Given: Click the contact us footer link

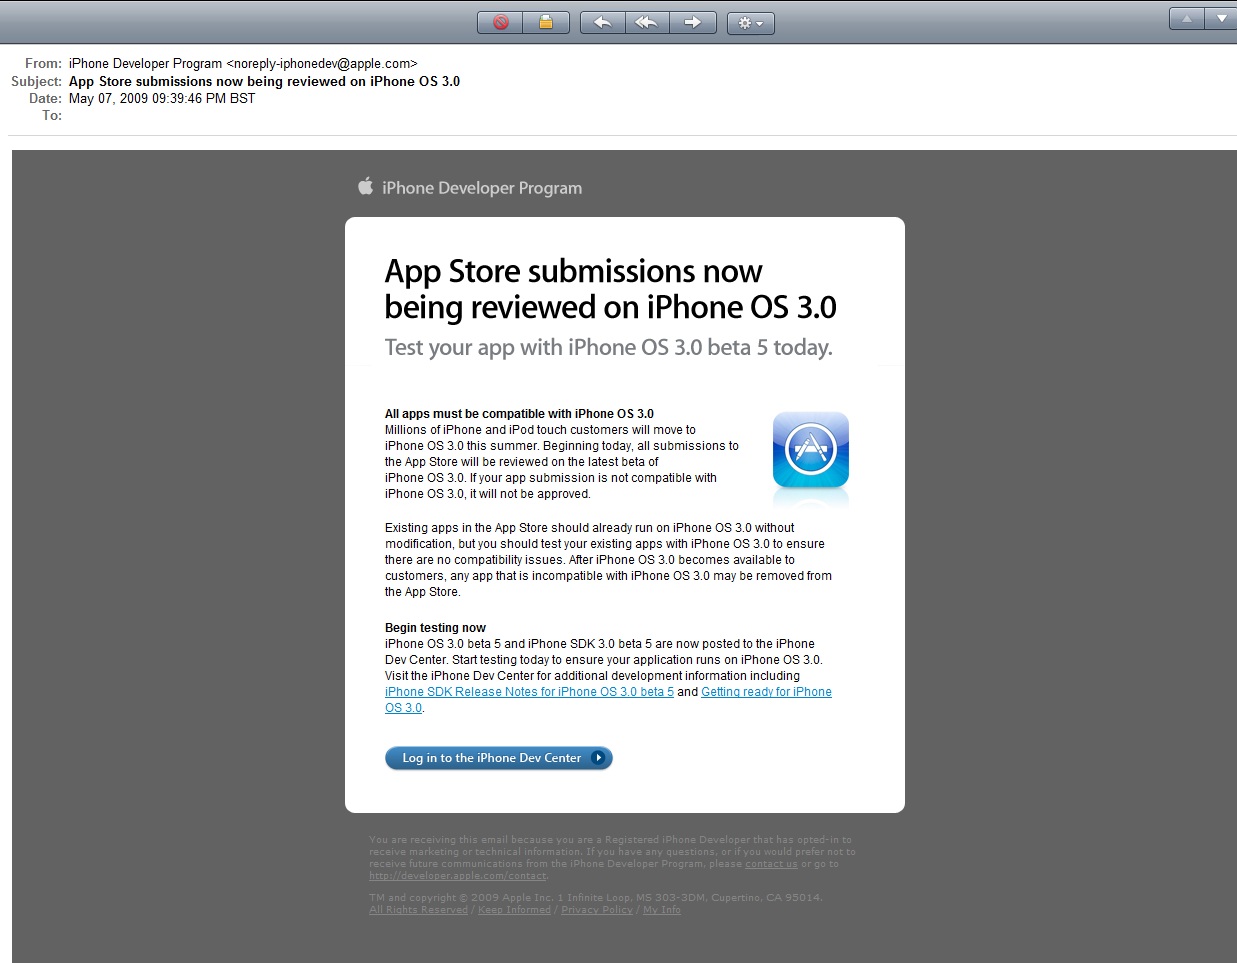Looking at the screenshot, I should click(771, 864).
